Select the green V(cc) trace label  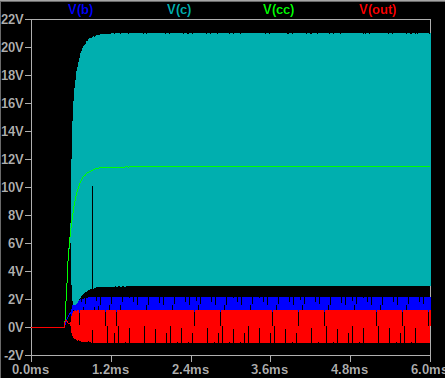(279, 10)
